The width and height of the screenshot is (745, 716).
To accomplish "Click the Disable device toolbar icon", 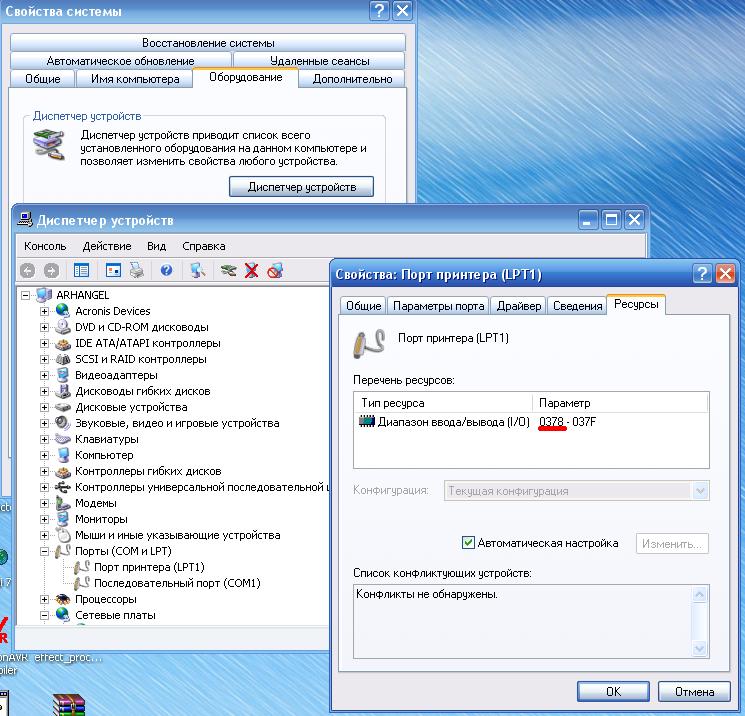I will (x=275, y=270).
